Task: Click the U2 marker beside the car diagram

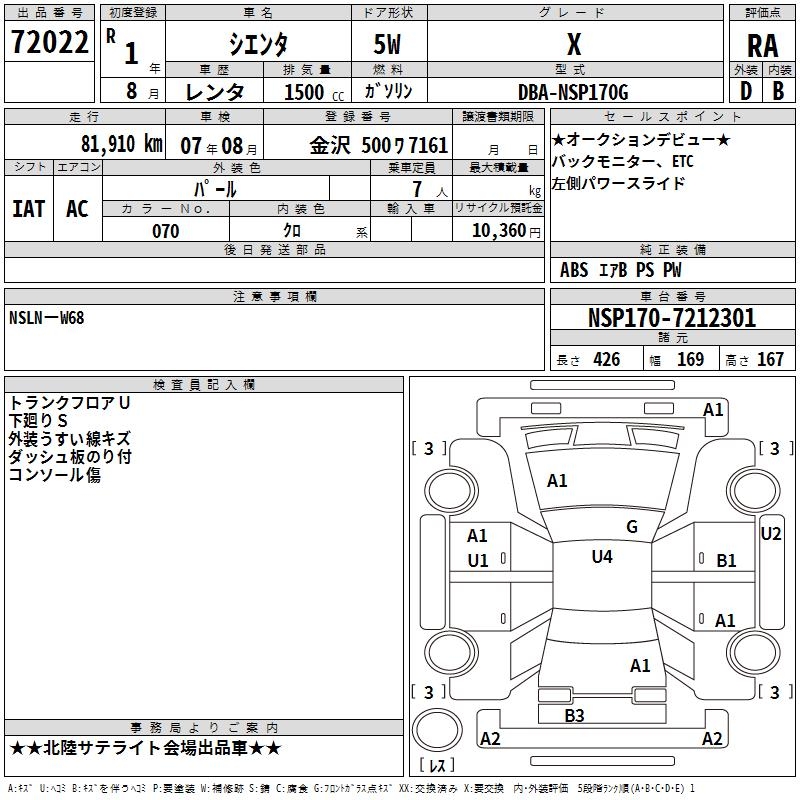Action: [770, 533]
